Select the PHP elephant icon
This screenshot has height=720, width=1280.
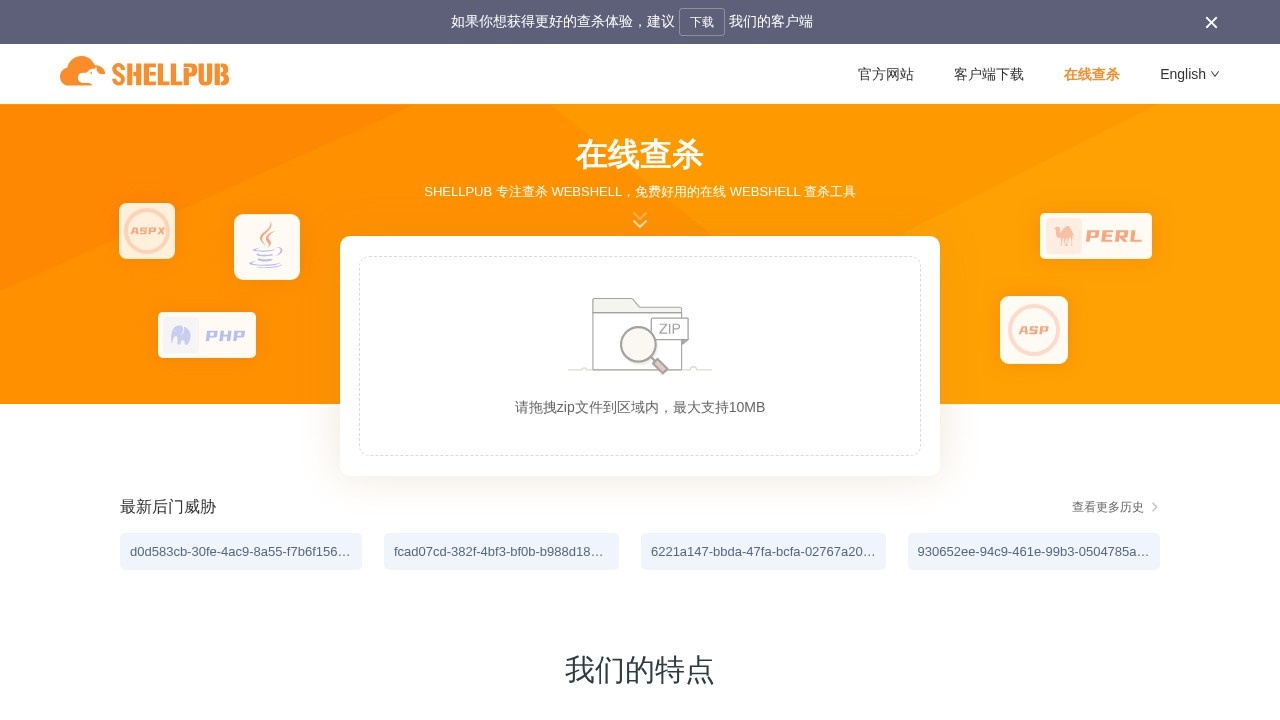(207, 335)
